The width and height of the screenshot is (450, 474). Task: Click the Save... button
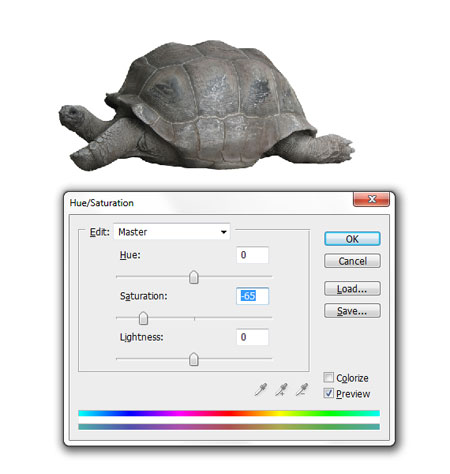click(x=352, y=311)
